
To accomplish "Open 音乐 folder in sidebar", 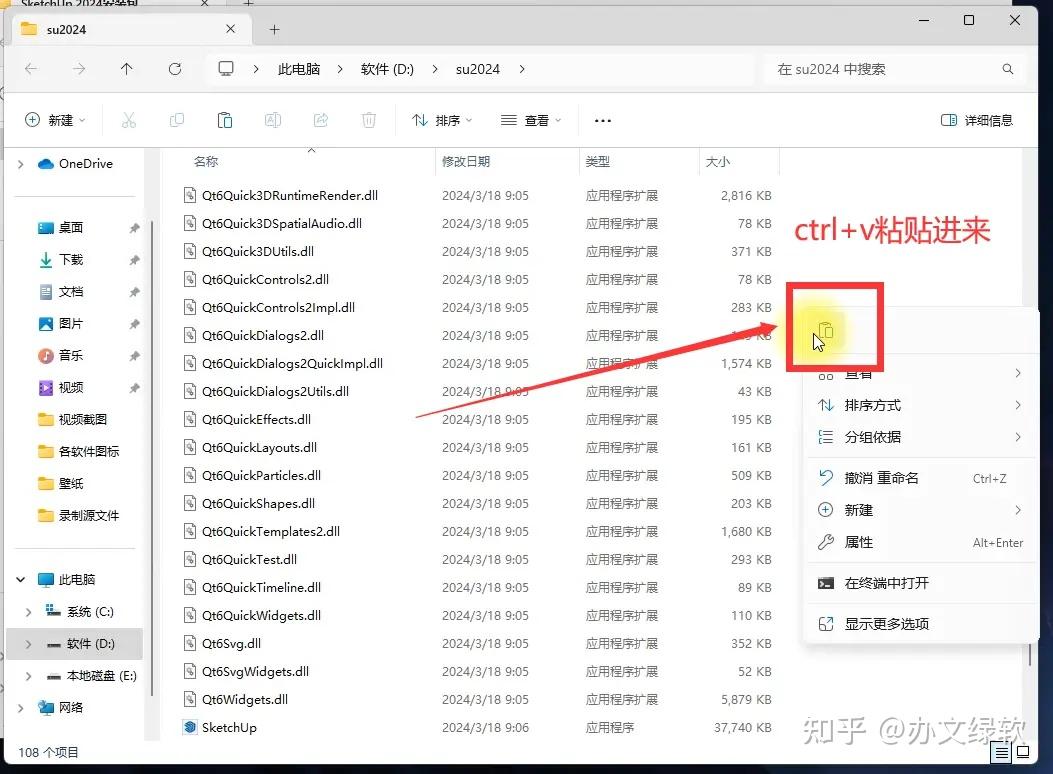I will 71,356.
